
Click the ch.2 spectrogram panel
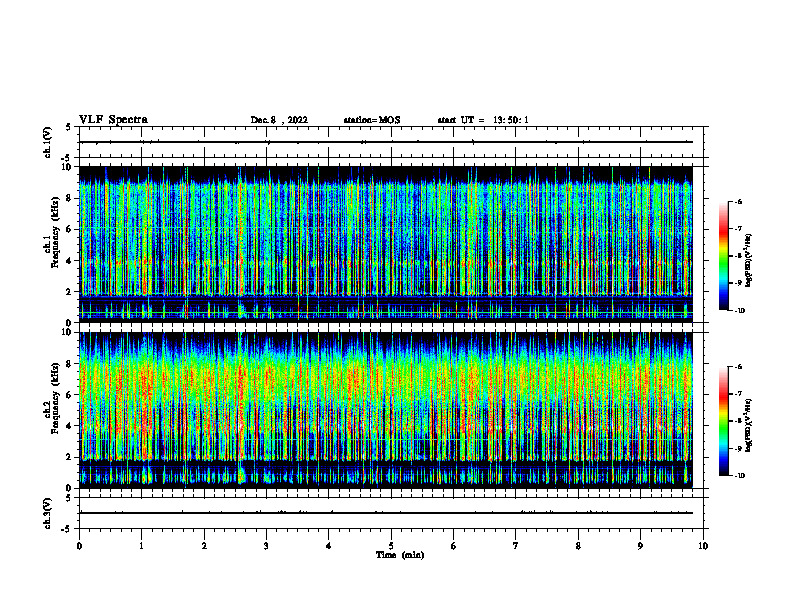(x=386, y=410)
